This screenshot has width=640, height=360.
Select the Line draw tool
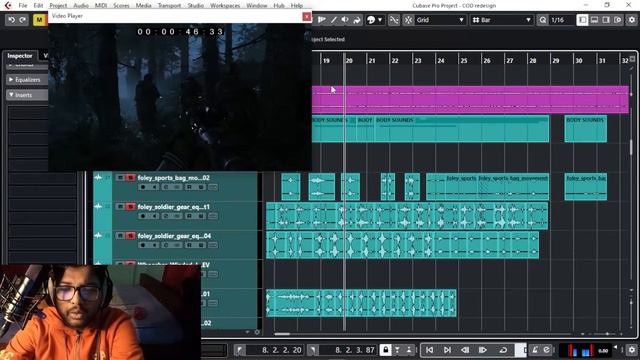pyautogui.click(x=334, y=20)
